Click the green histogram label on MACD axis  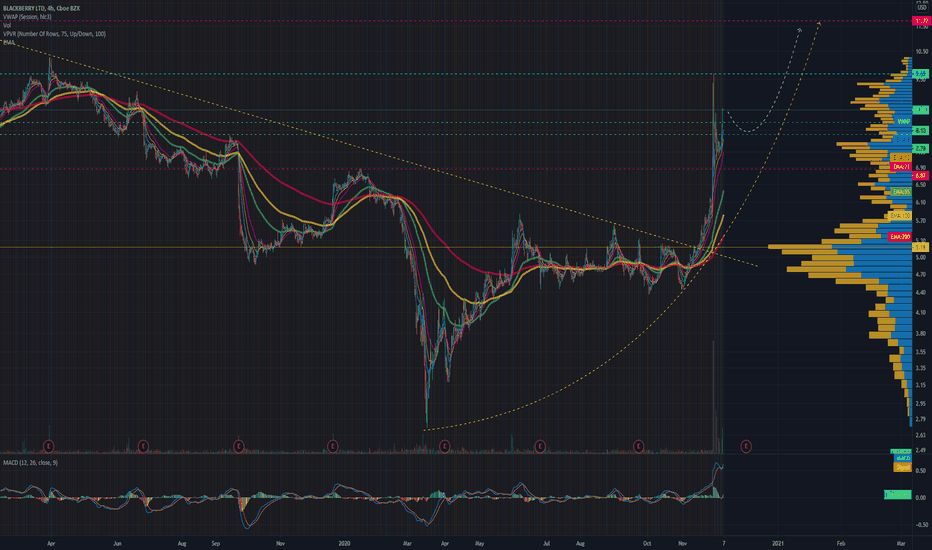click(x=898, y=495)
